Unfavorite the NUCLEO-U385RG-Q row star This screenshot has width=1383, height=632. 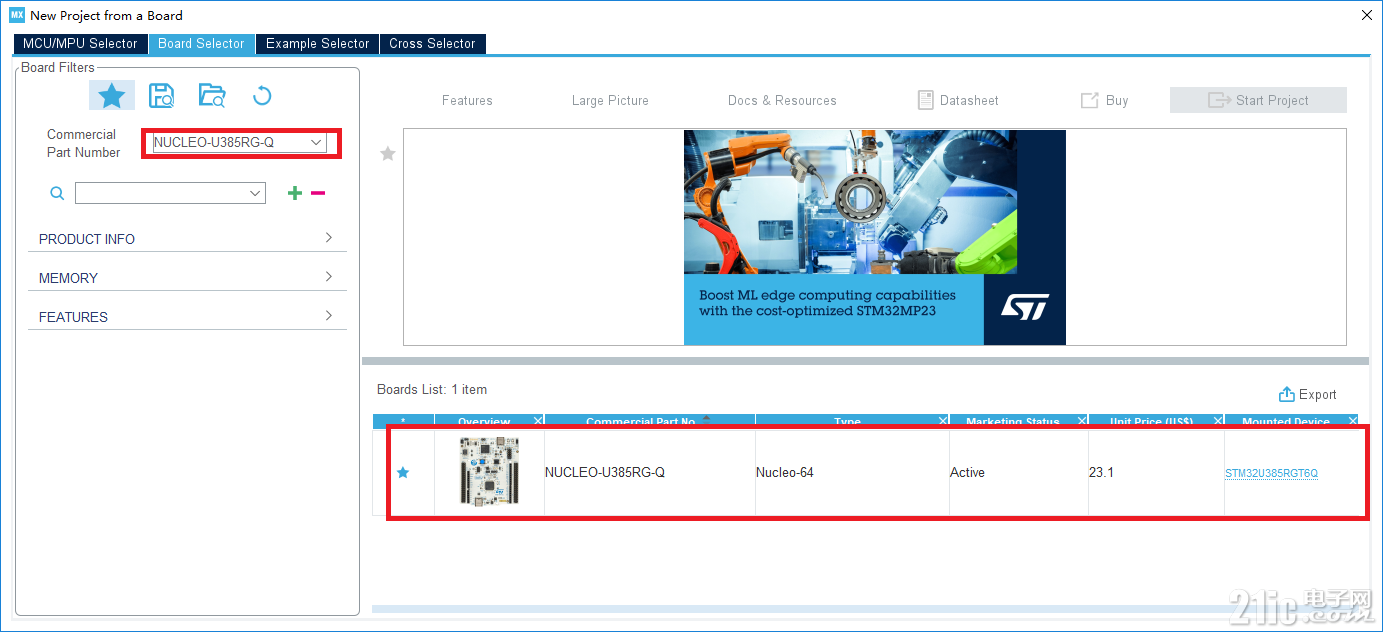pyautogui.click(x=403, y=472)
